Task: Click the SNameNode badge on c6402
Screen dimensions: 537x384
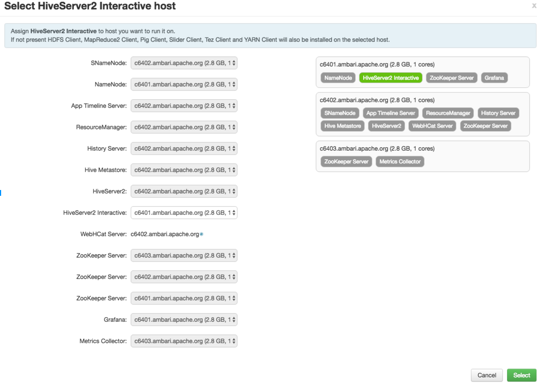Action: (340, 113)
